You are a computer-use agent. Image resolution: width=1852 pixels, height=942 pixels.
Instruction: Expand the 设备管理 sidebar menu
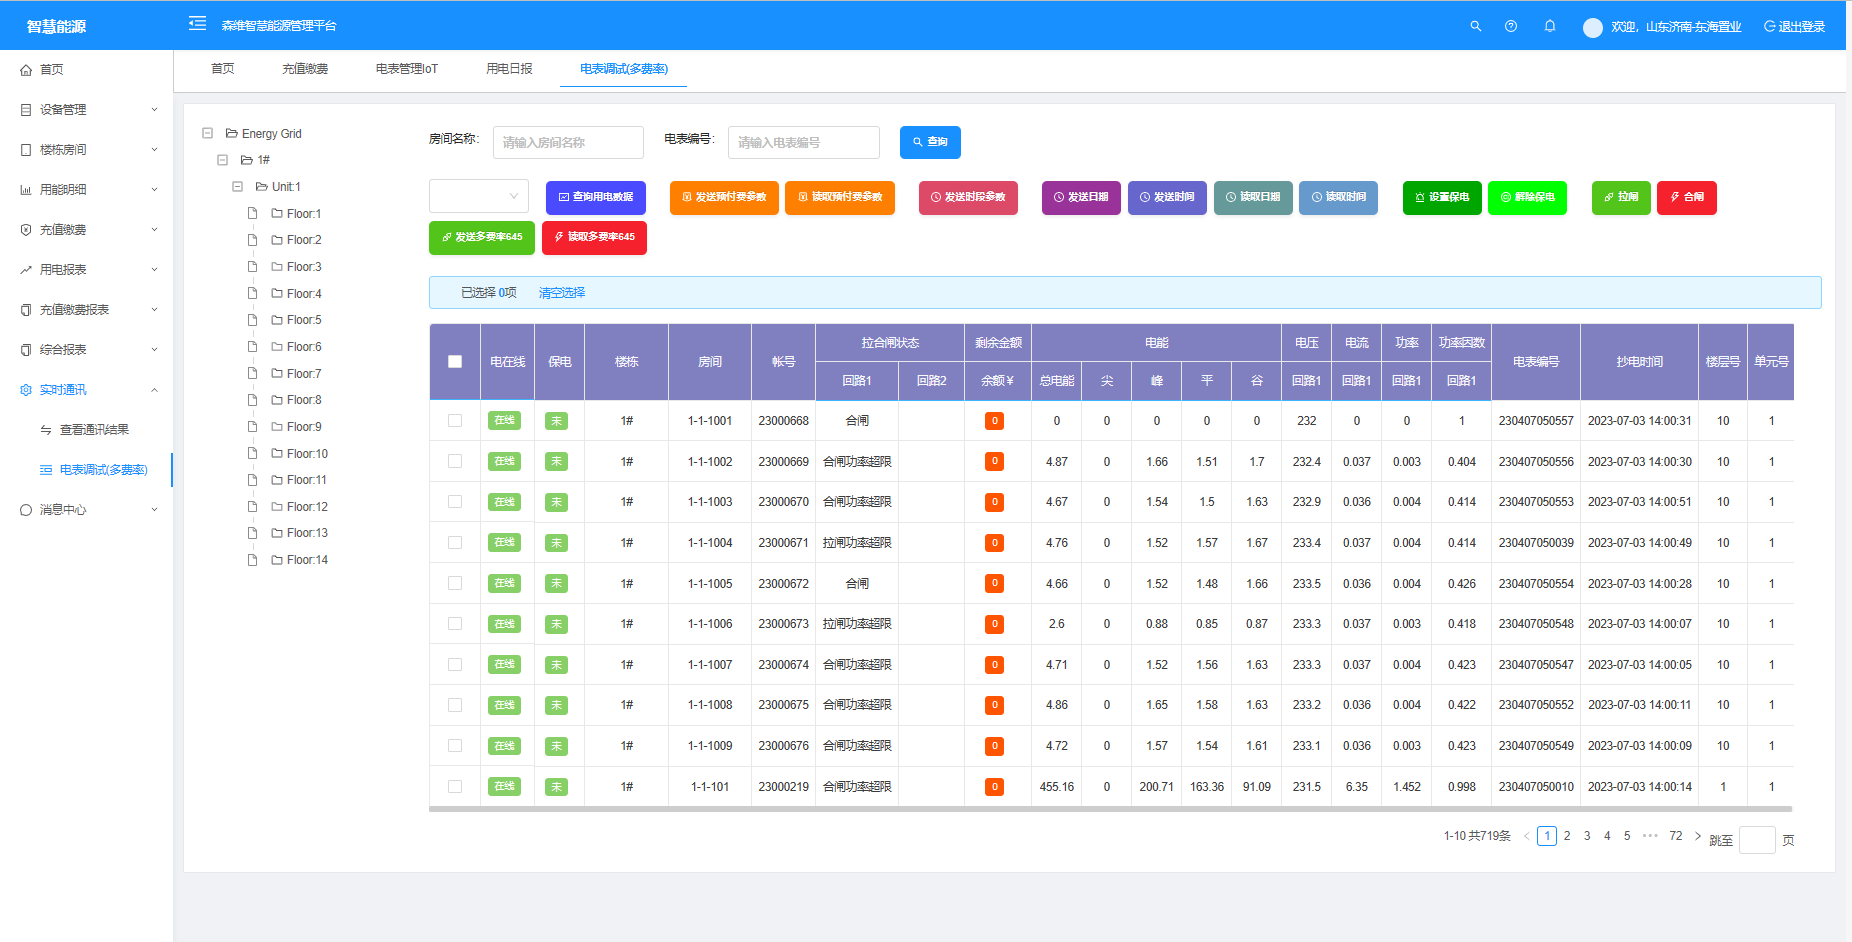pos(88,110)
